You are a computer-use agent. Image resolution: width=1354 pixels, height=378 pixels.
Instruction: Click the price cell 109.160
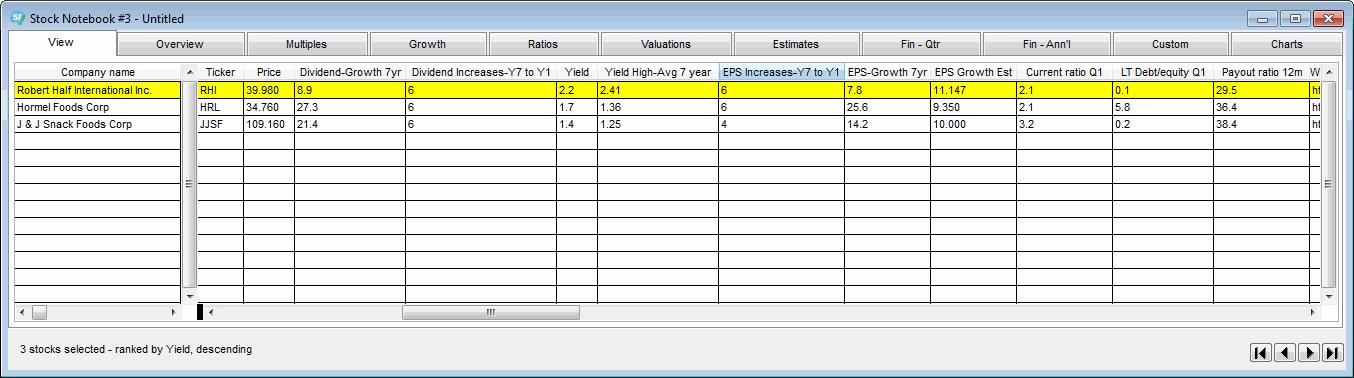(x=269, y=124)
